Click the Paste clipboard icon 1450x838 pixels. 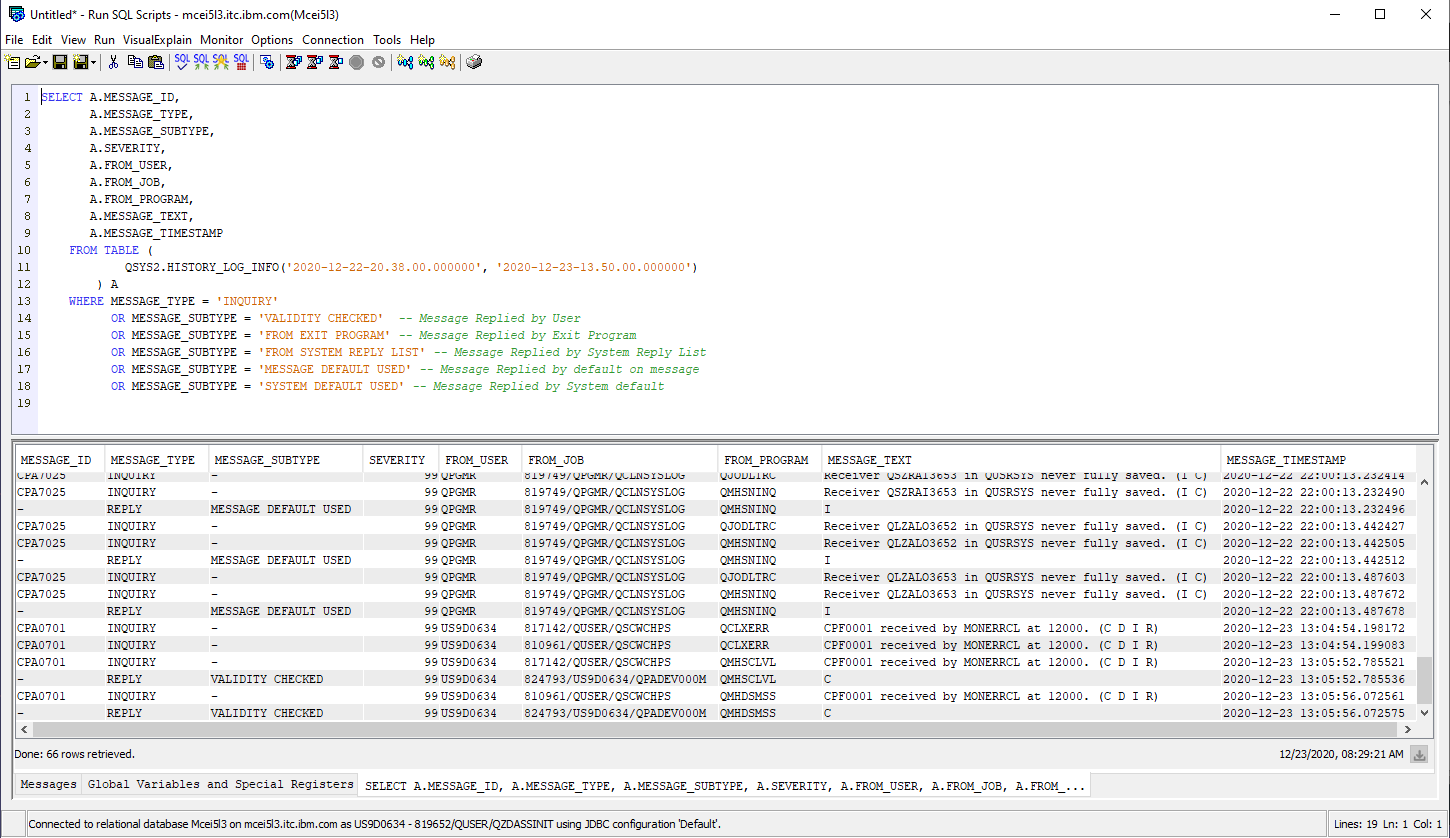[x=155, y=62]
